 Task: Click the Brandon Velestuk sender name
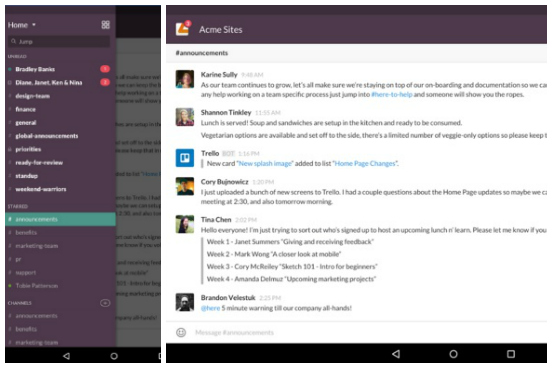228,298
